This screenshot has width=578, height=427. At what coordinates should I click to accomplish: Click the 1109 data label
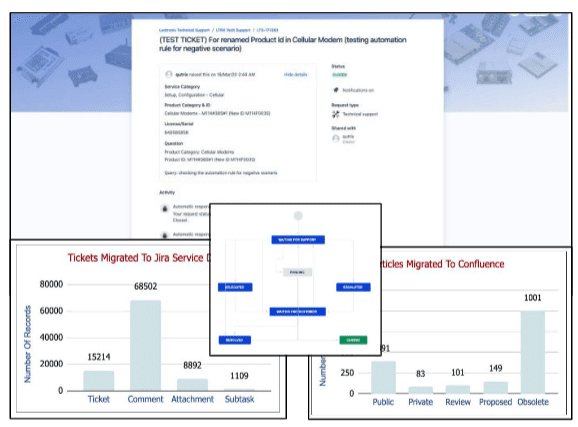[239, 376]
